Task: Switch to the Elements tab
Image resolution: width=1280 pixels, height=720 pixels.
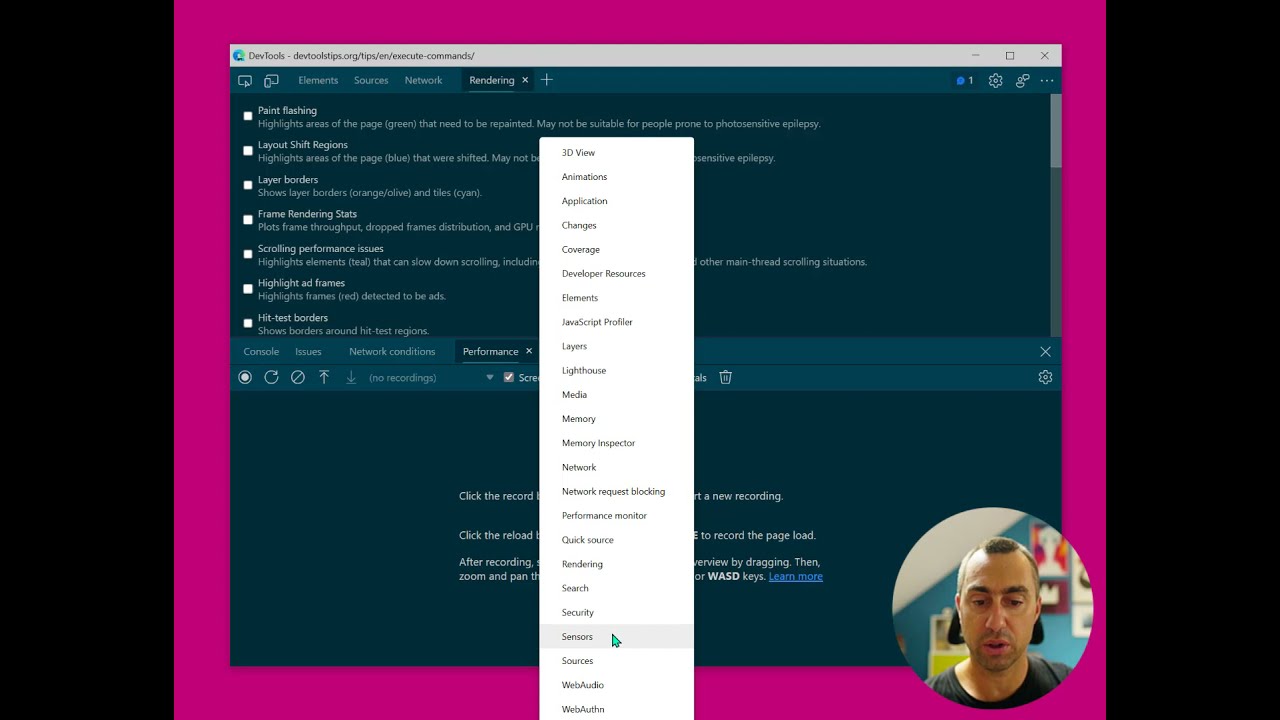Action: (x=318, y=80)
